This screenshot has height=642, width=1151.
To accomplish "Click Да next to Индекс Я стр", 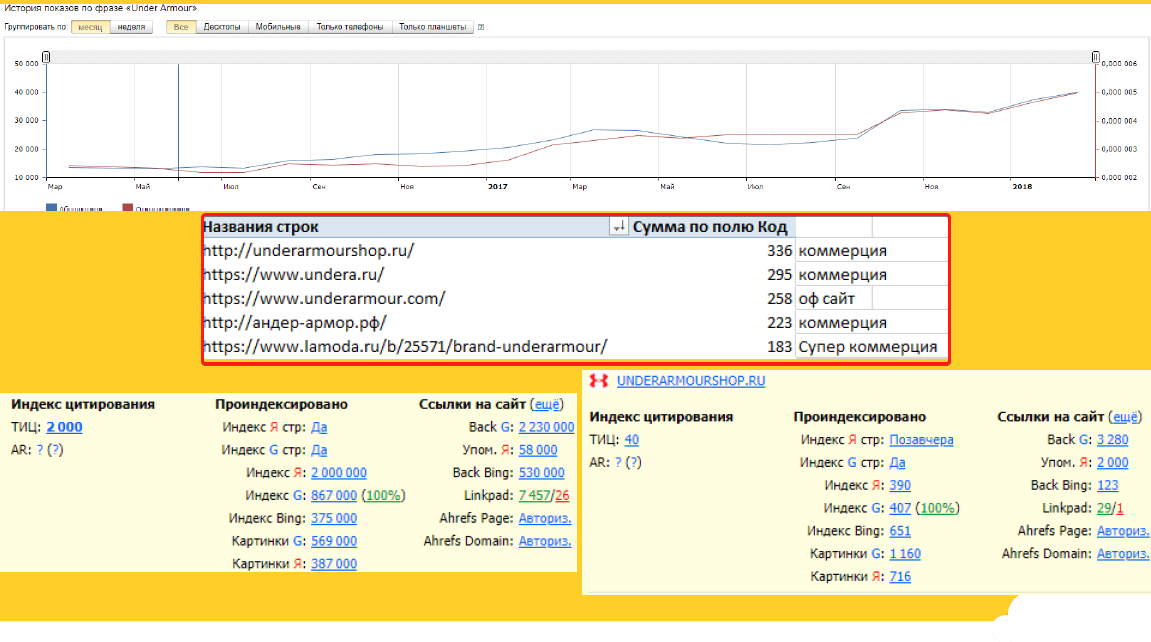I will (x=319, y=427).
